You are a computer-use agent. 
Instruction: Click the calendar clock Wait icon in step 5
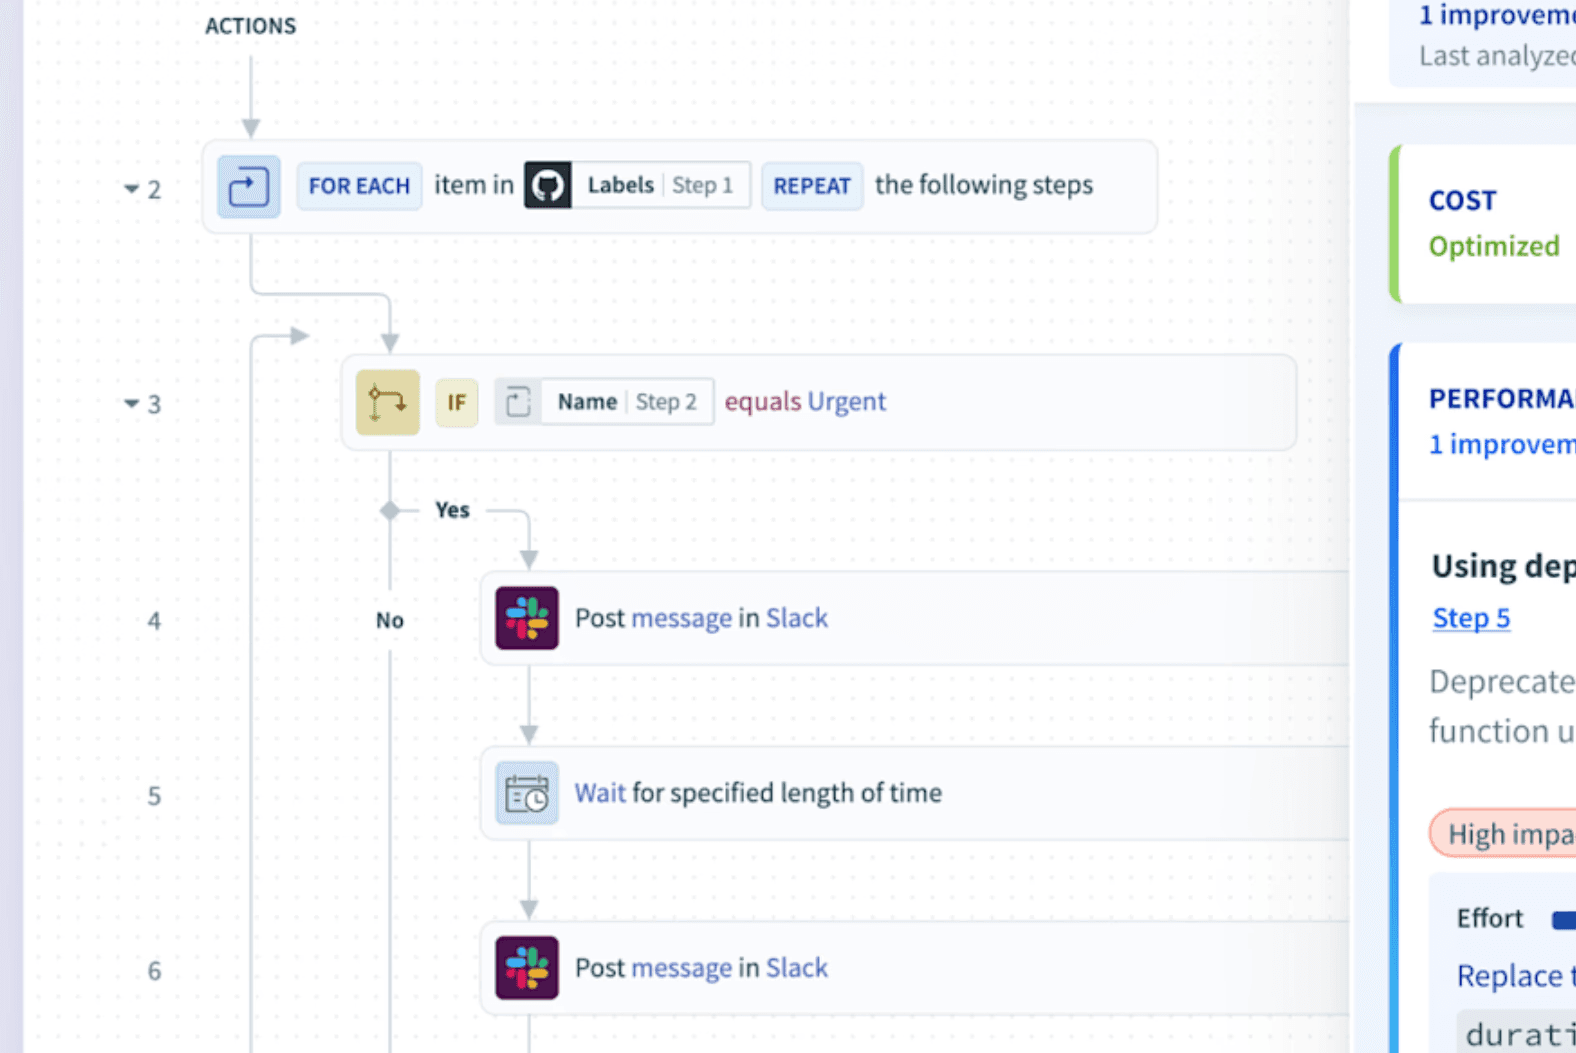pos(527,793)
